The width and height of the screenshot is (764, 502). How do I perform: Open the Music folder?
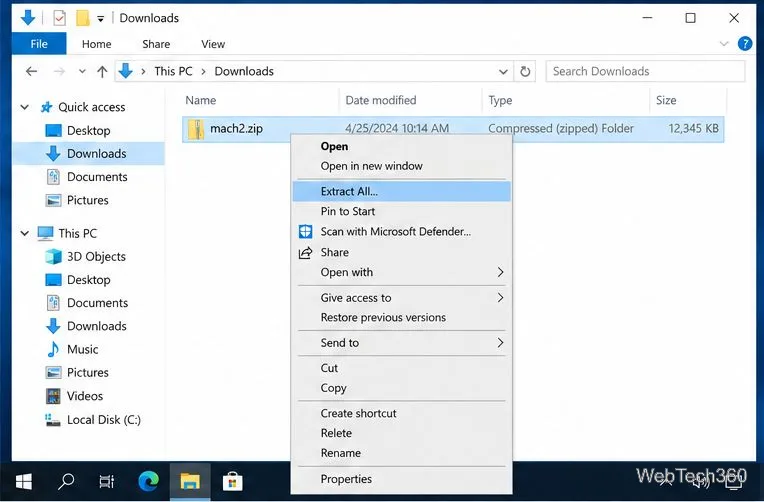82,349
